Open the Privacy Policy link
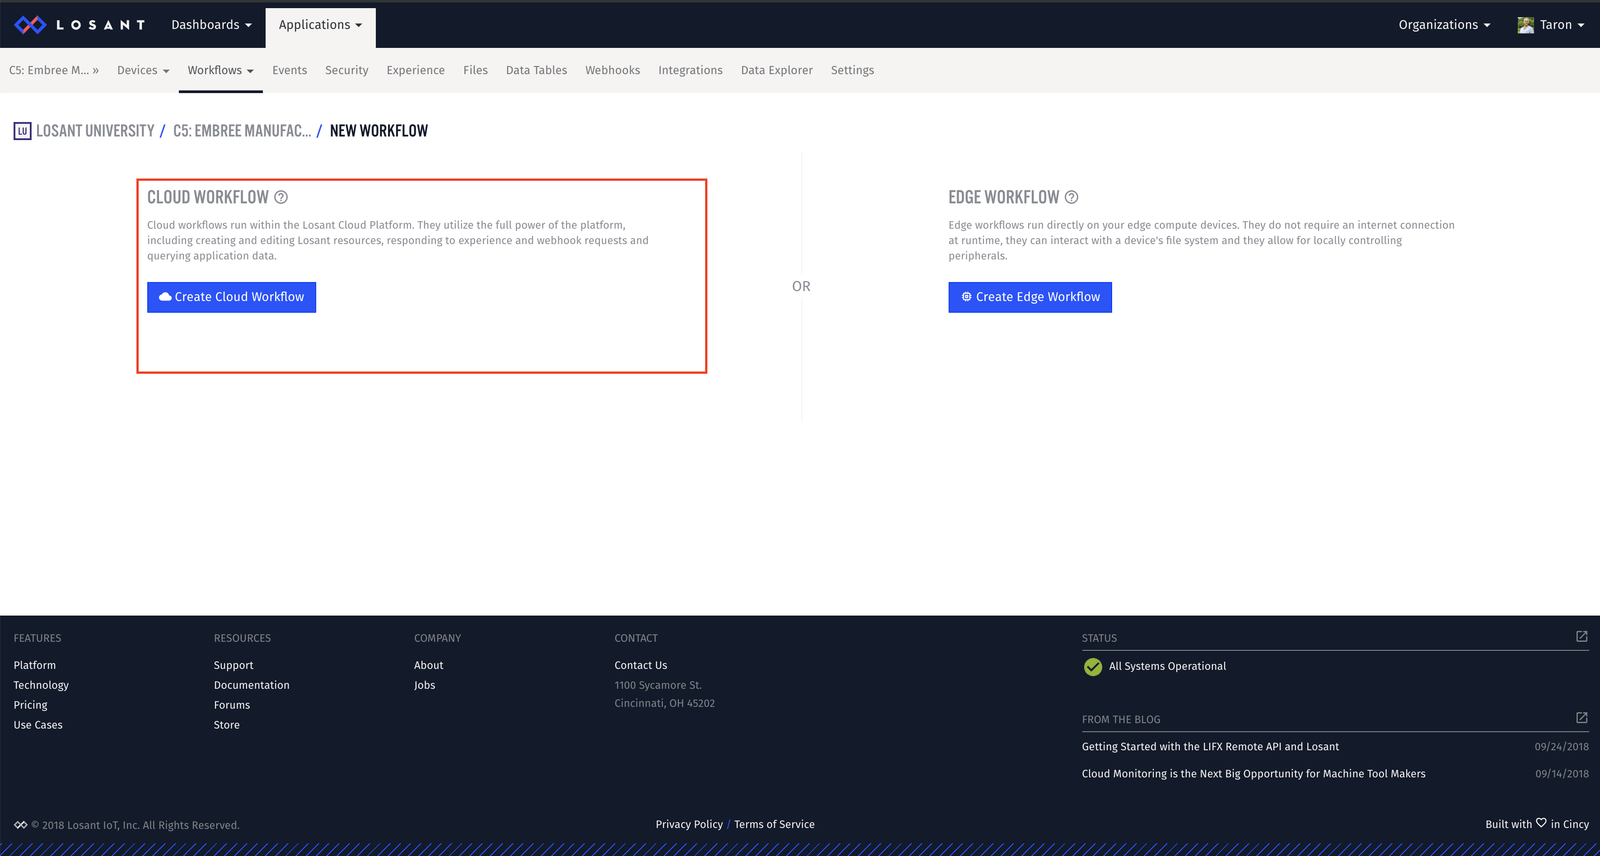1600x856 pixels. click(x=689, y=824)
